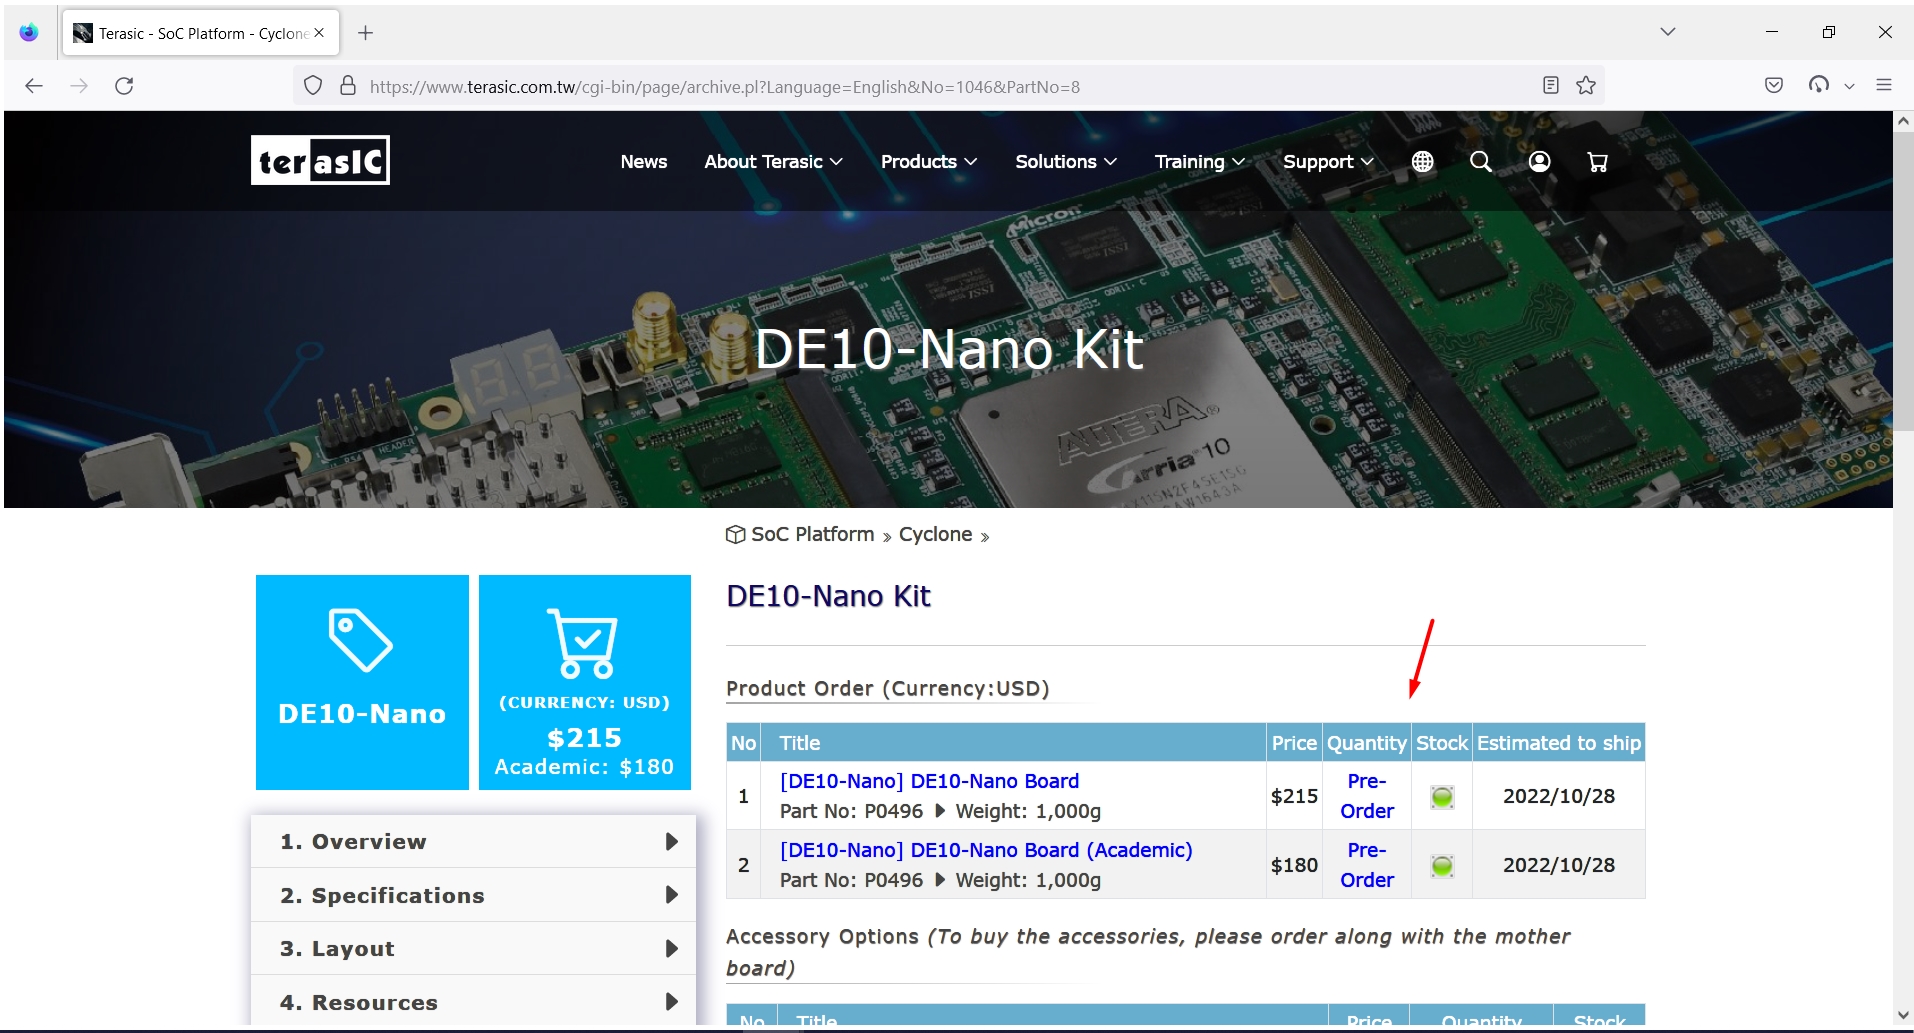
Task: Expand the Solutions menu
Action: [x=1066, y=161]
